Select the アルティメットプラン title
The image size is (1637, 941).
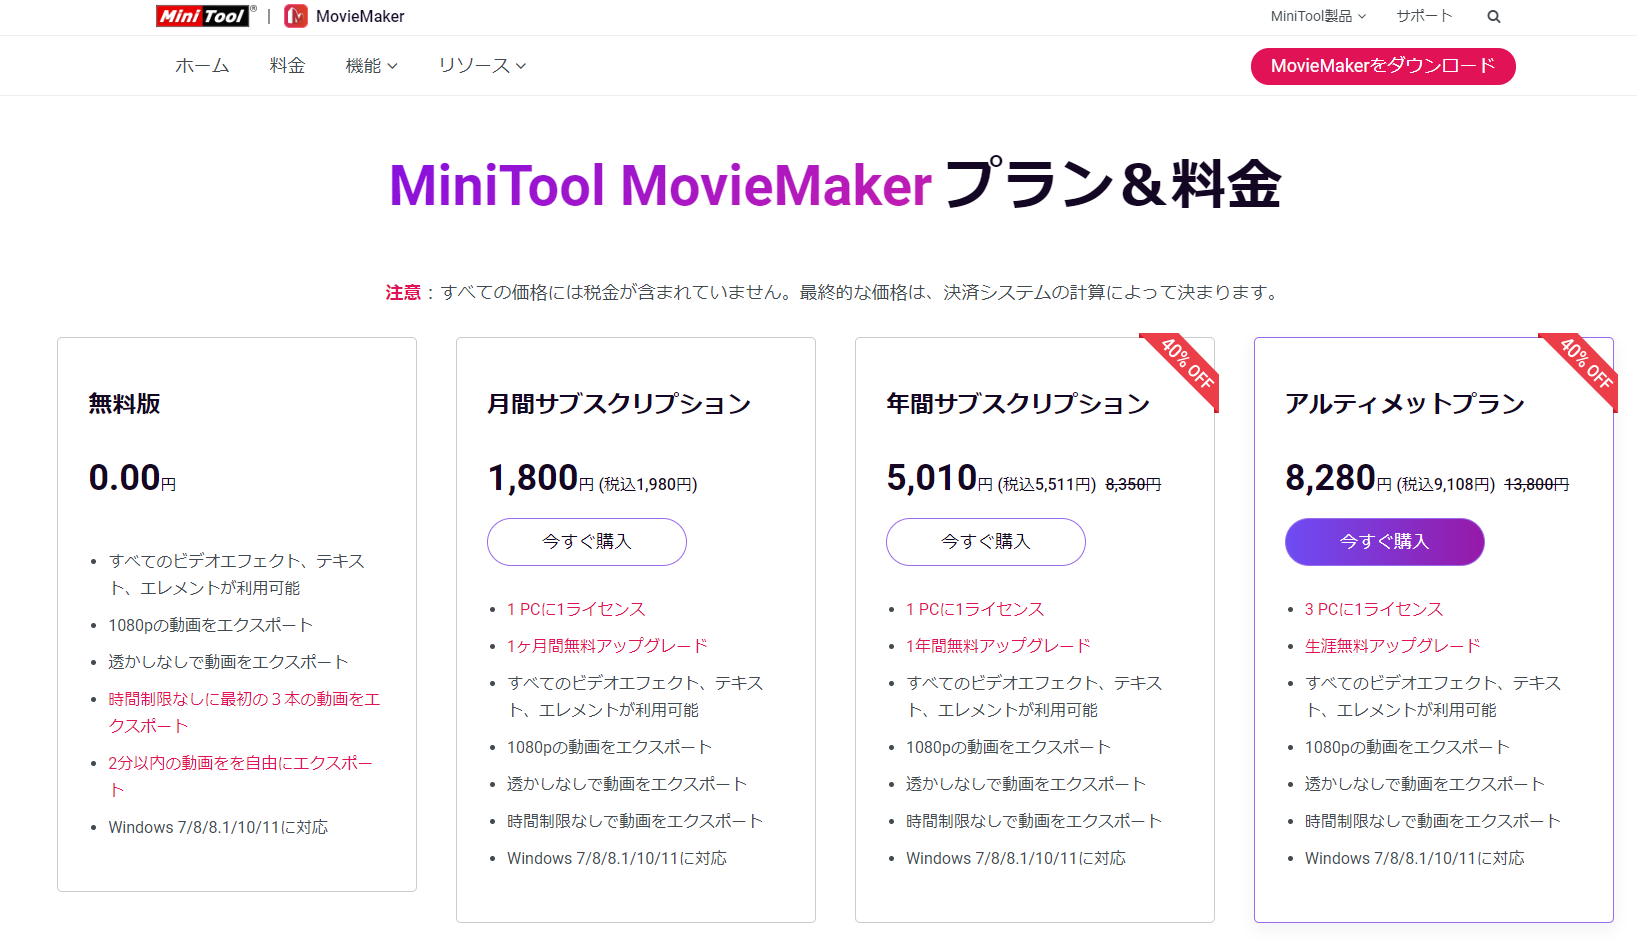[x=1405, y=404]
